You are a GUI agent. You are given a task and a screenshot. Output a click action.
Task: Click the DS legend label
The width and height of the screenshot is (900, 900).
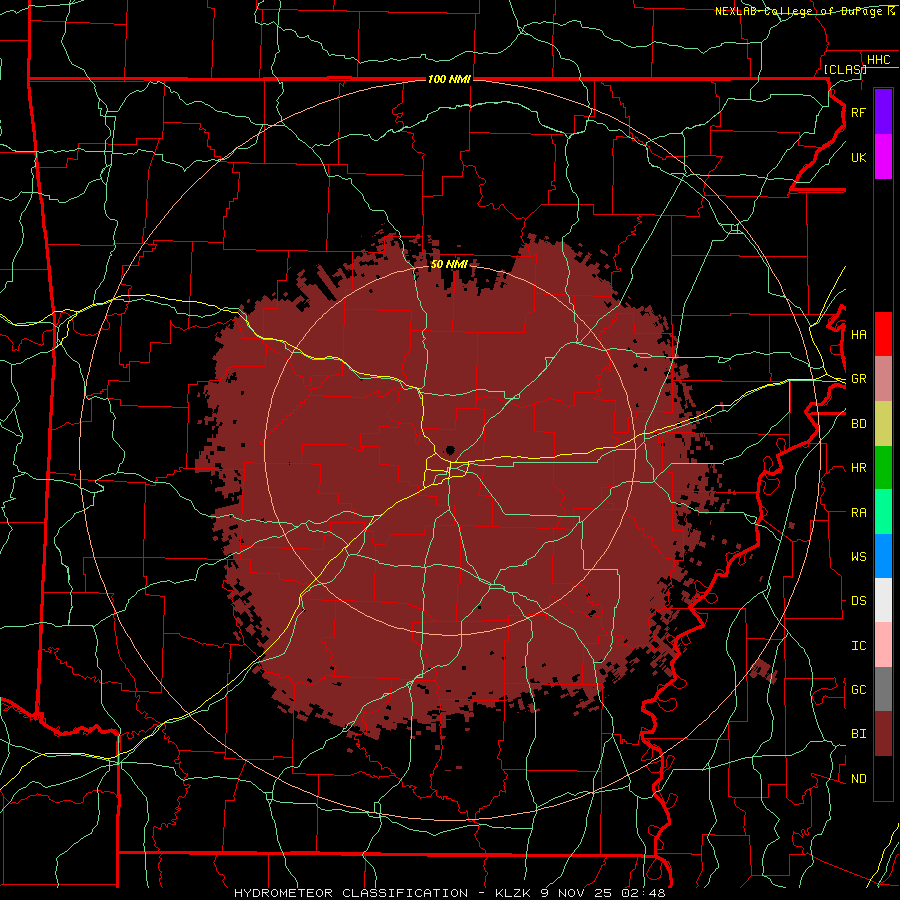858,601
